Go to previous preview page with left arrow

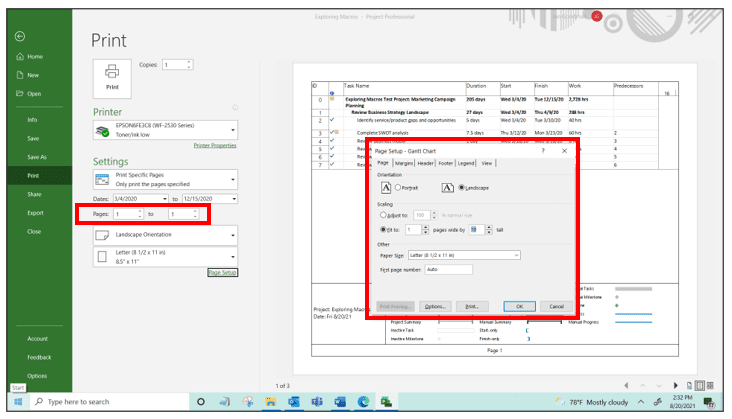[x=626, y=385]
